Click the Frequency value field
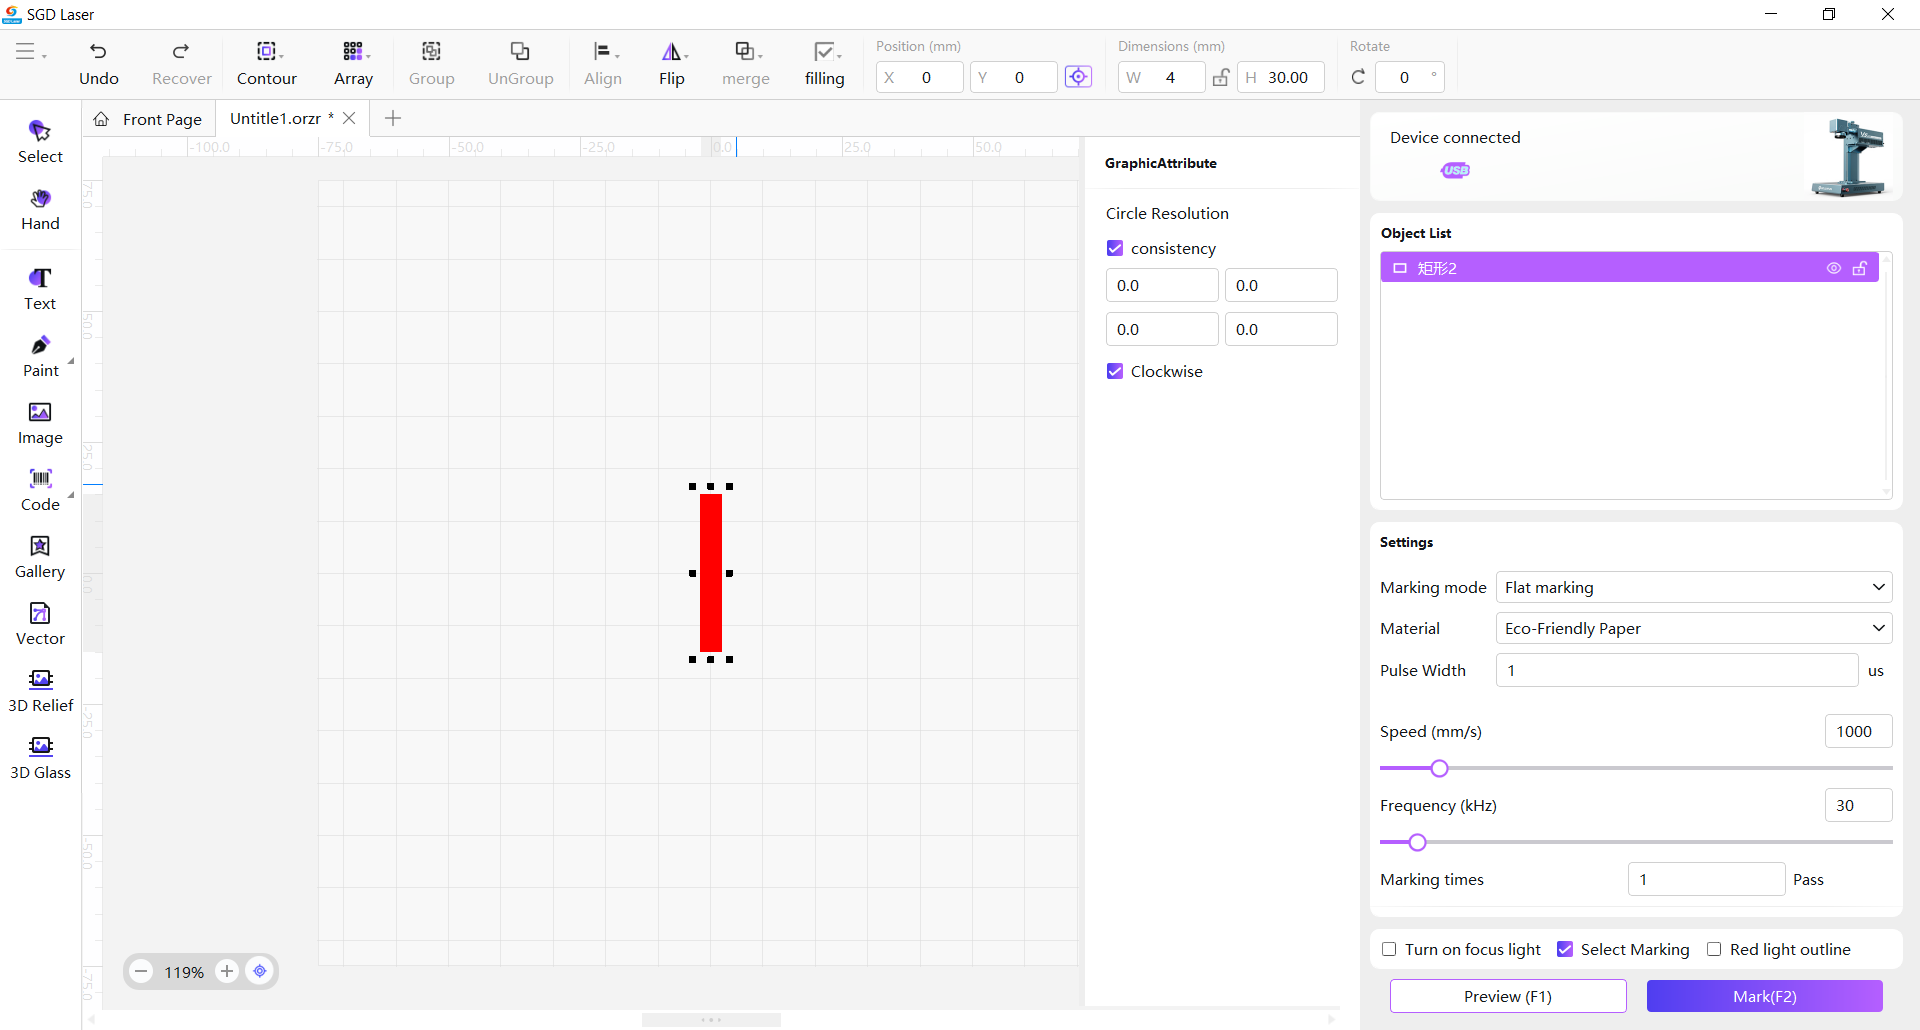1920x1030 pixels. pyautogui.click(x=1858, y=805)
